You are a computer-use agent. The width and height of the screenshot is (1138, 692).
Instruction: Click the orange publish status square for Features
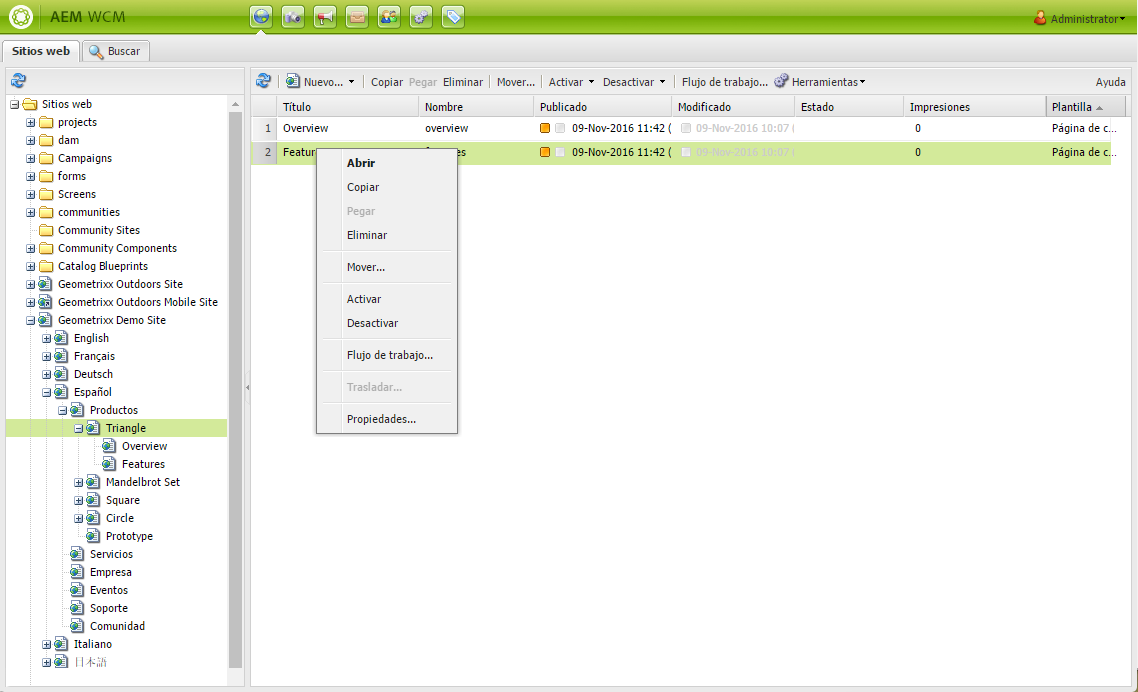click(x=545, y=152)
